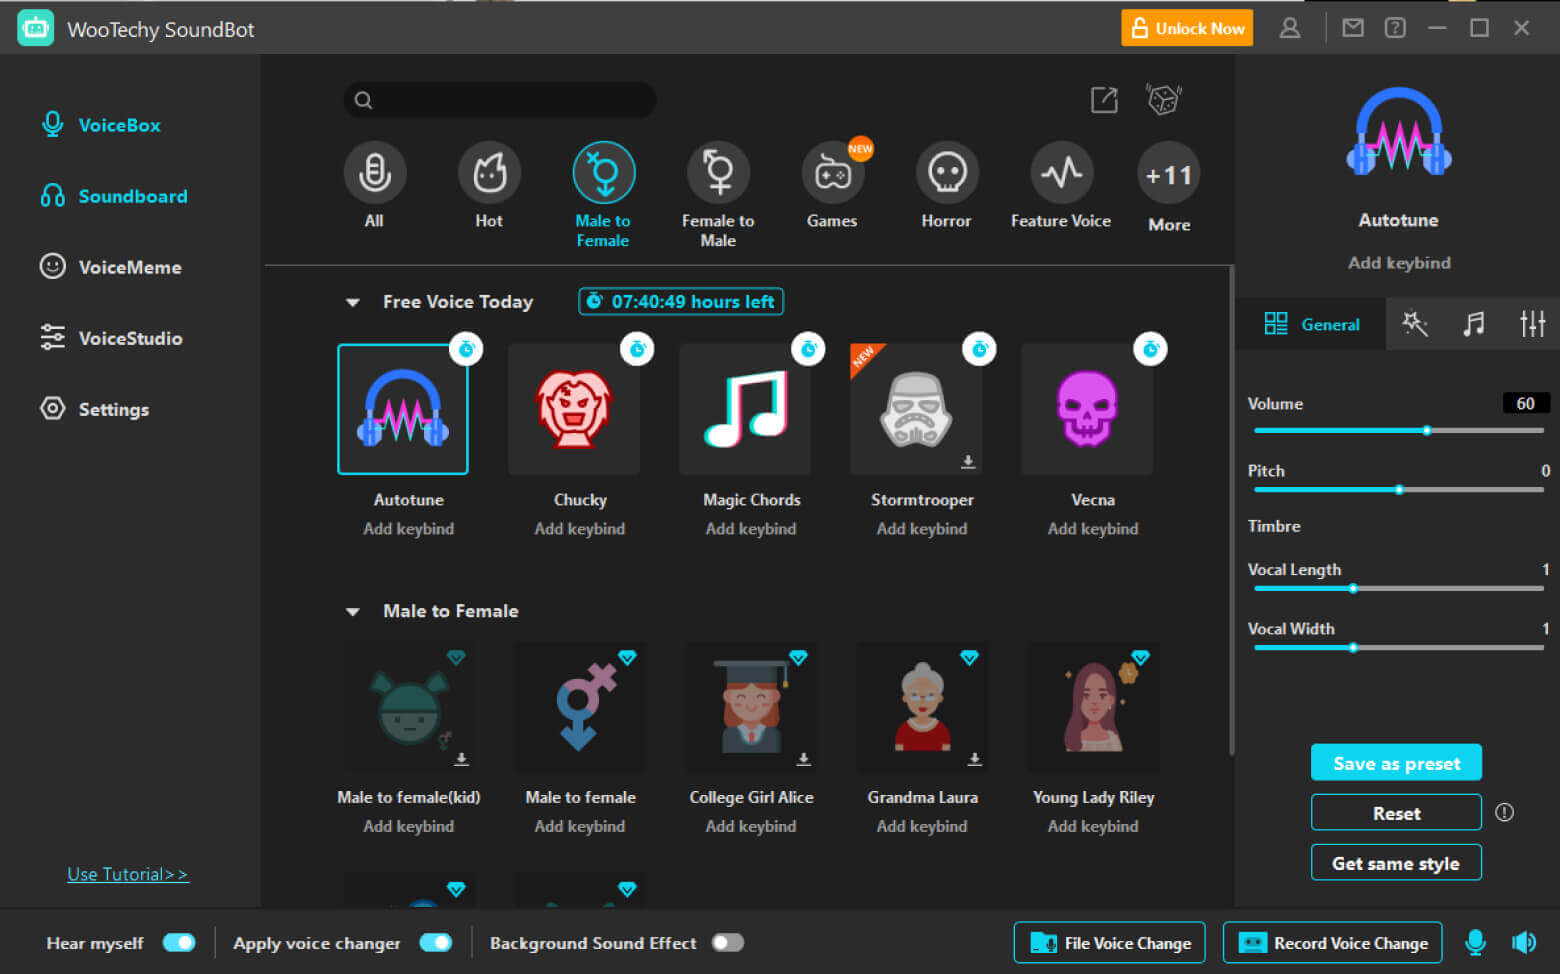Select the Chucky voice thumbnail

pos(574,409)
